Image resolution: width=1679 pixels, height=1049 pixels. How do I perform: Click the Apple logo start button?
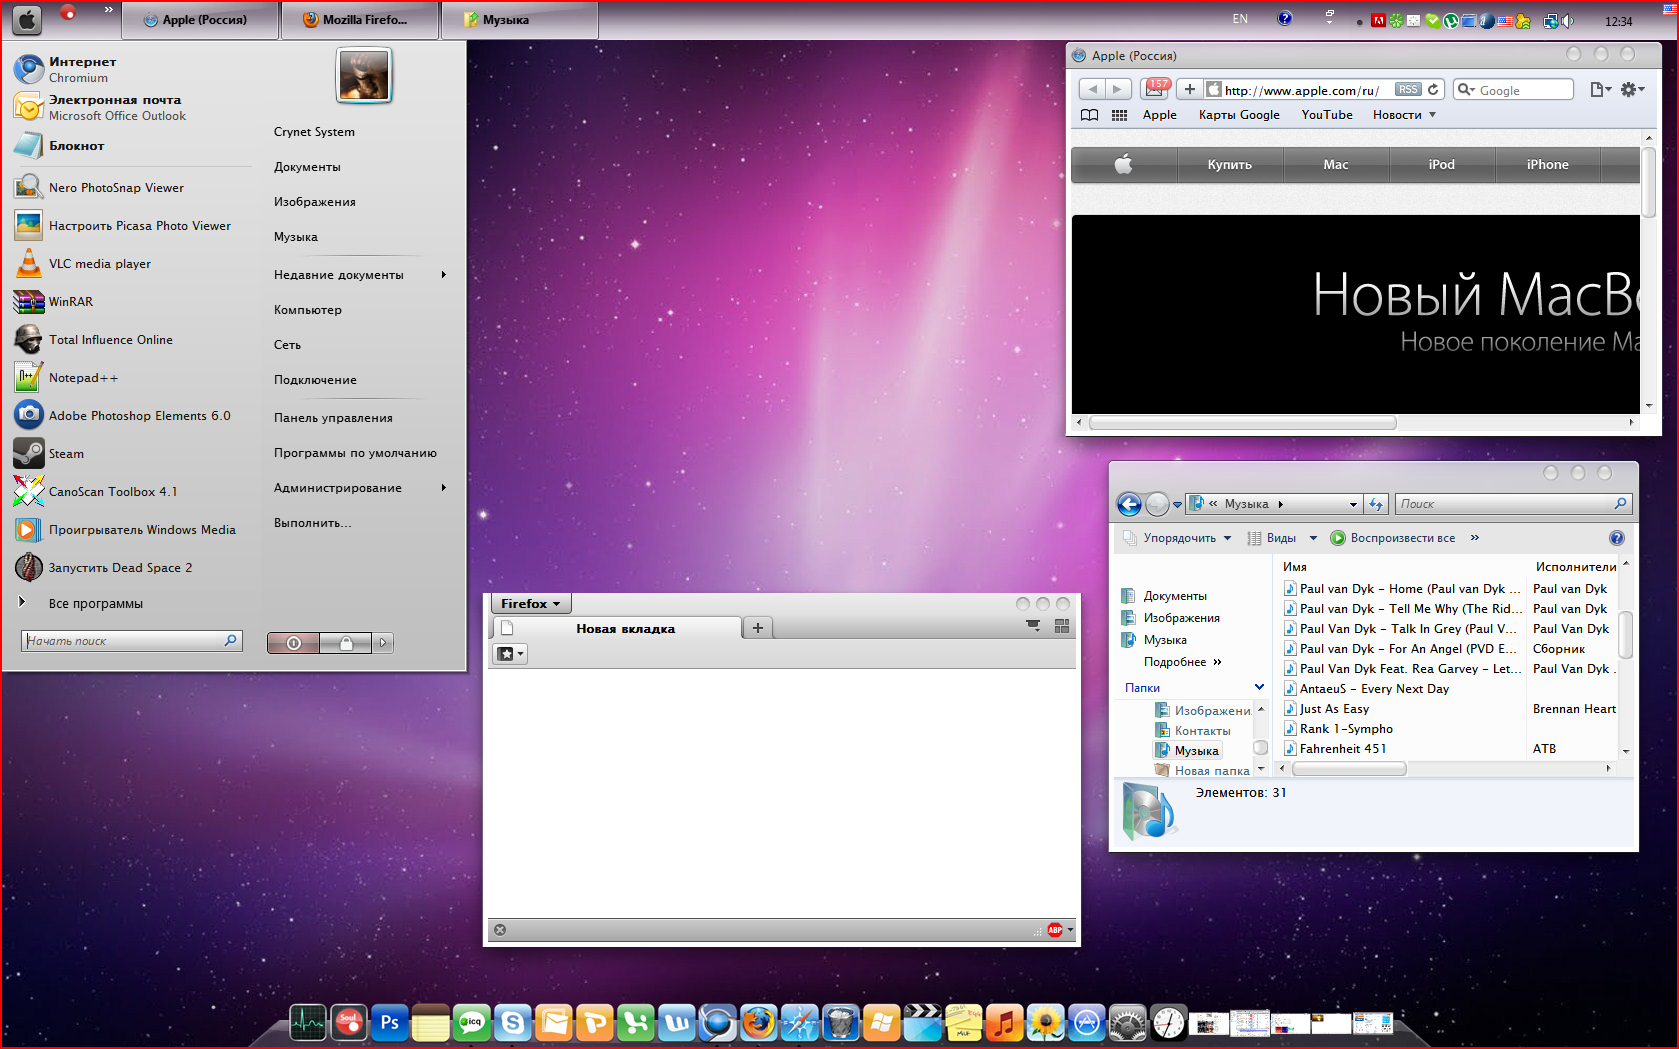tap(27, 19)
